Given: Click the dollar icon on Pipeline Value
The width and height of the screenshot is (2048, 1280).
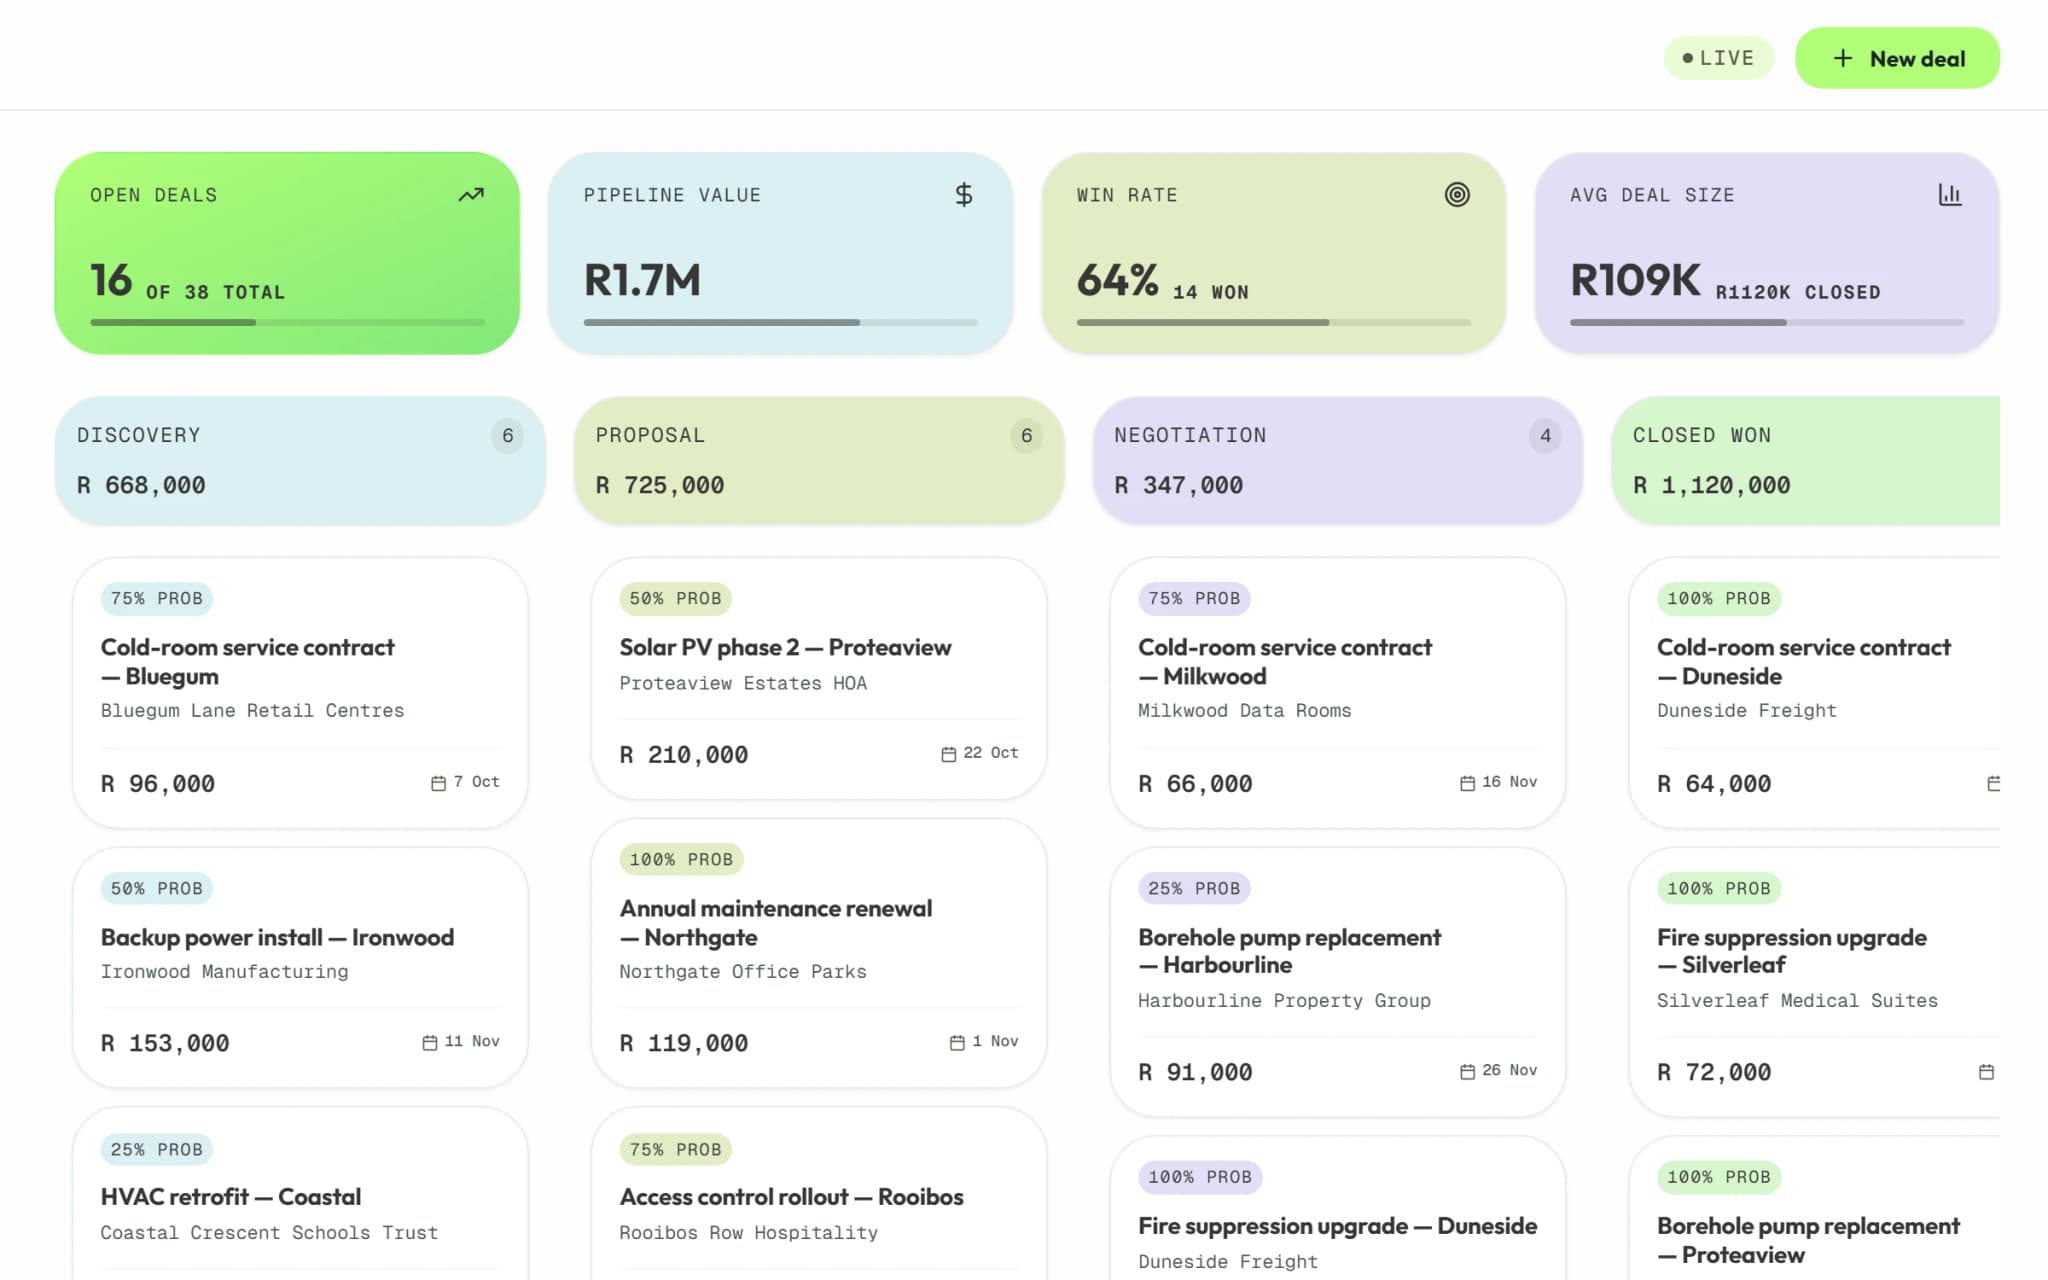Looking at the screenshot, I should (963, 195).
